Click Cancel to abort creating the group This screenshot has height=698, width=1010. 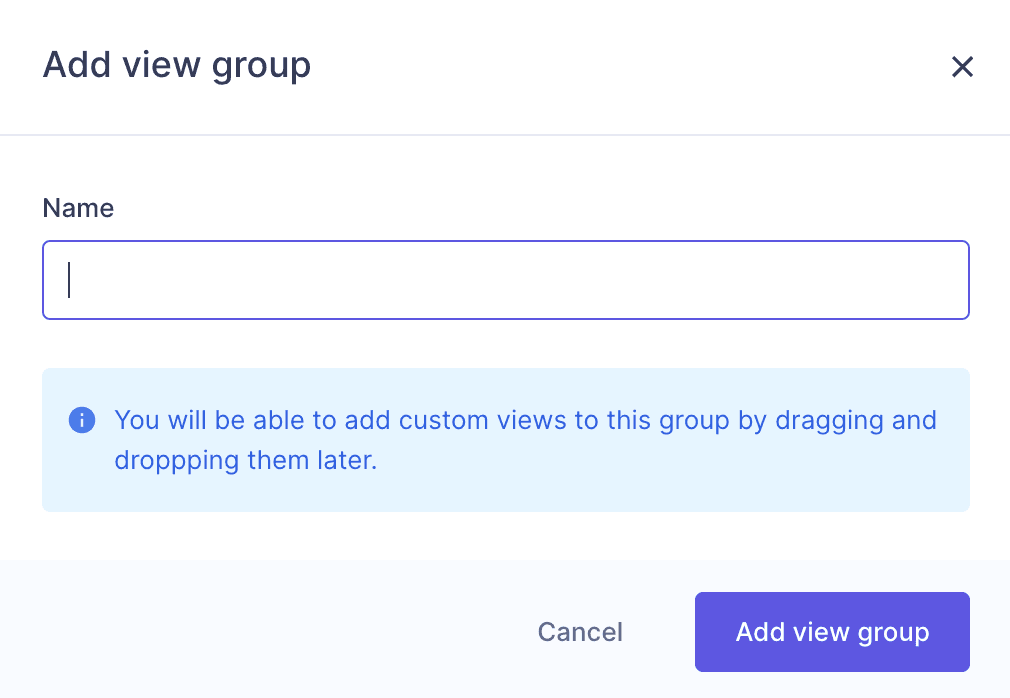580,632
